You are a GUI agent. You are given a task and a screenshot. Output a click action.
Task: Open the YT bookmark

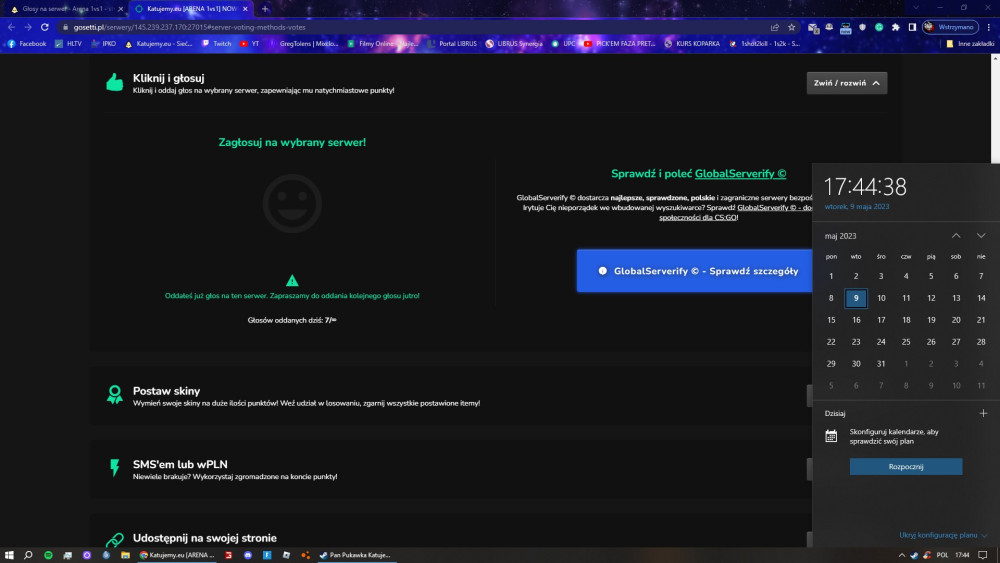pos(250,44)
